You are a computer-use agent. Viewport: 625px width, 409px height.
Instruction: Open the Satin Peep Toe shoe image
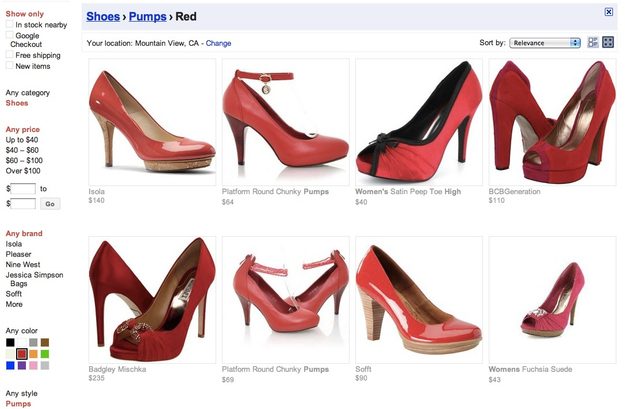(x=419, y=122)
